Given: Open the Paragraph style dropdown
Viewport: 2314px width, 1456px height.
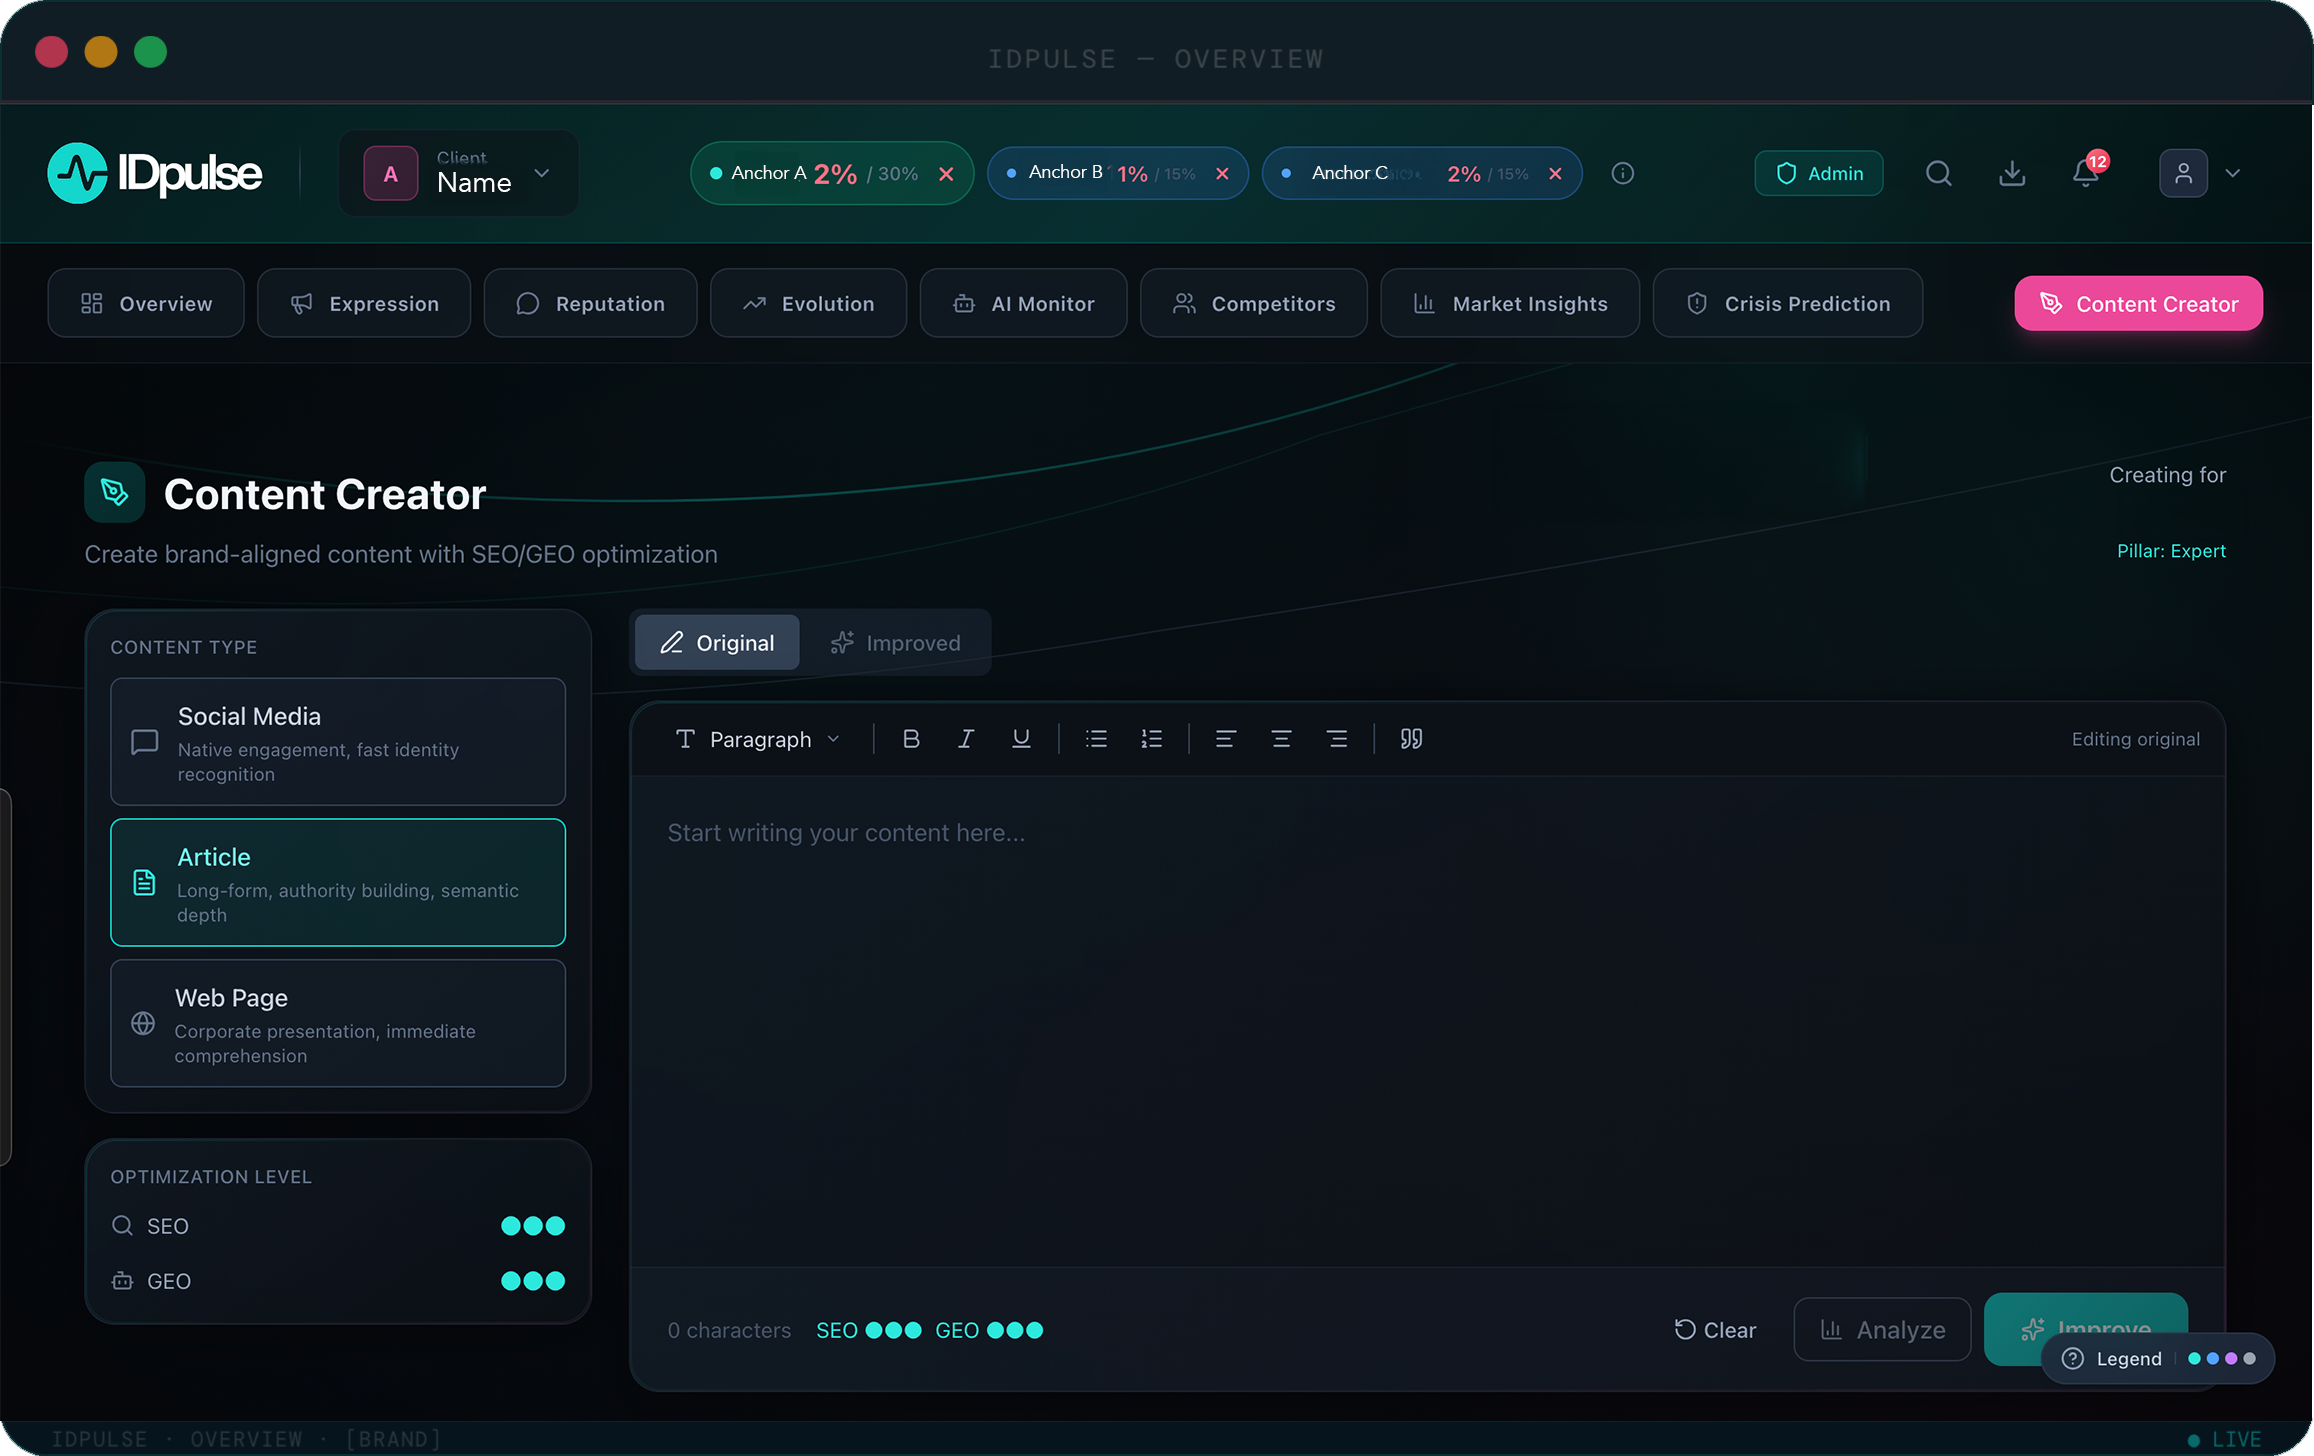Looking at the screenshot, I should pyautogui.click(x=758, y=739).
